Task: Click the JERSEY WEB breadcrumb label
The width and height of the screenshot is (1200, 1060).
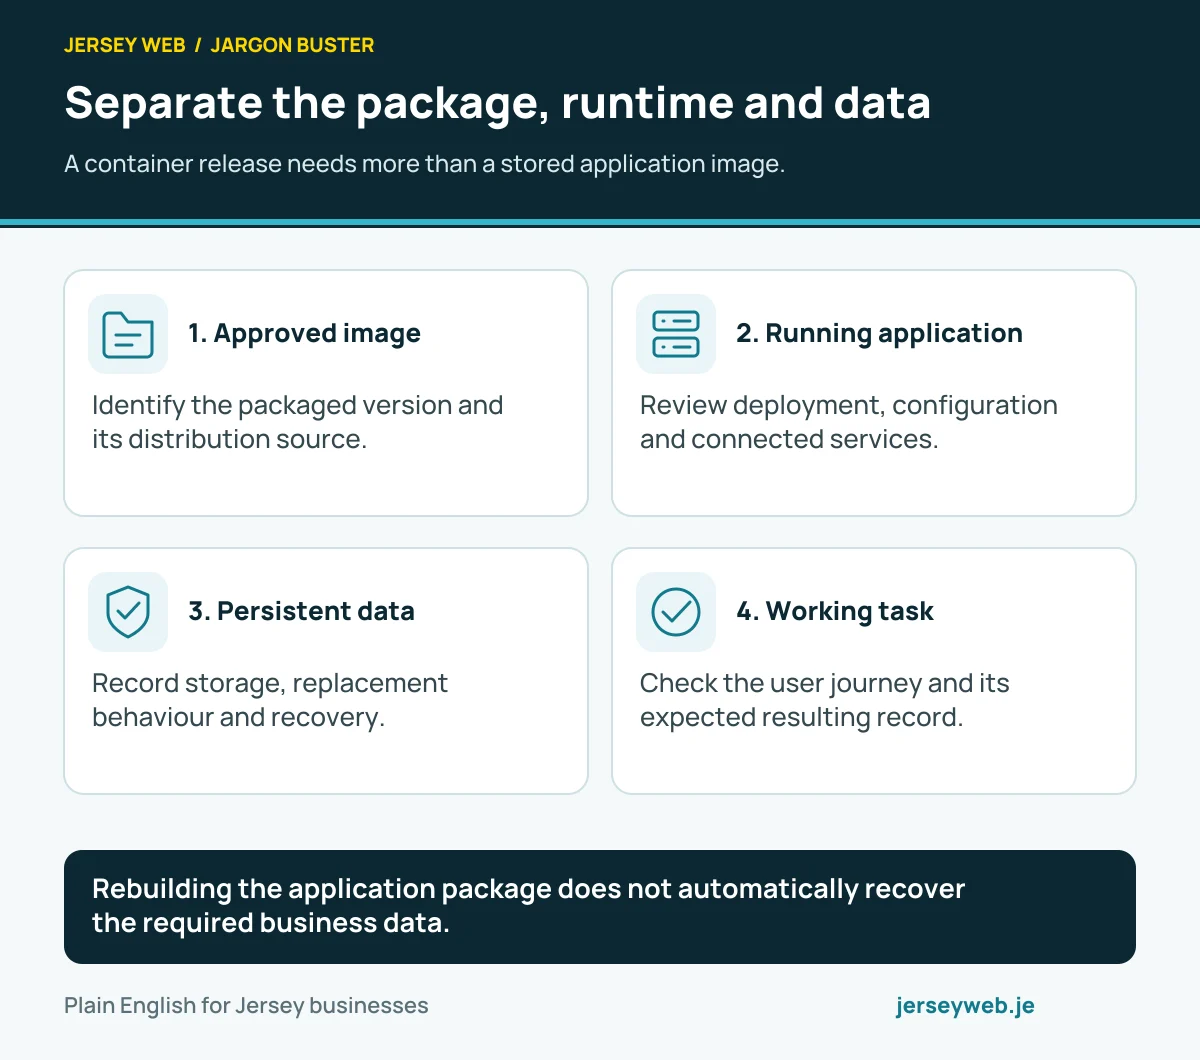Action: coord(125,45)
